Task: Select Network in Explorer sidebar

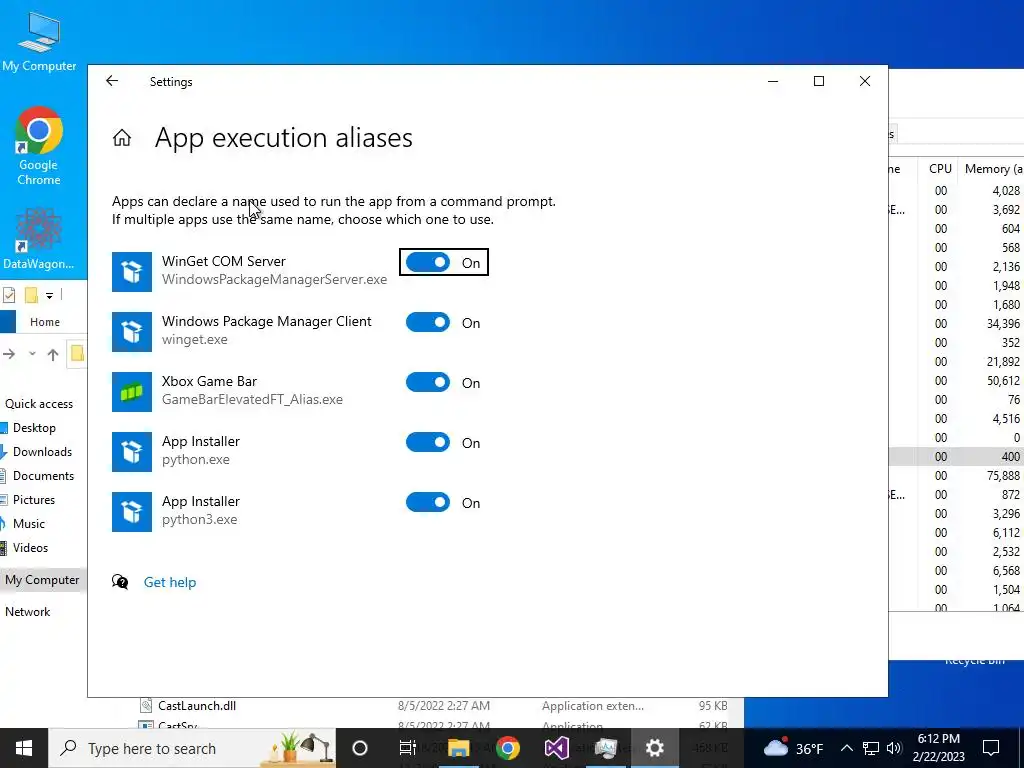Action: tap(27, 612)
